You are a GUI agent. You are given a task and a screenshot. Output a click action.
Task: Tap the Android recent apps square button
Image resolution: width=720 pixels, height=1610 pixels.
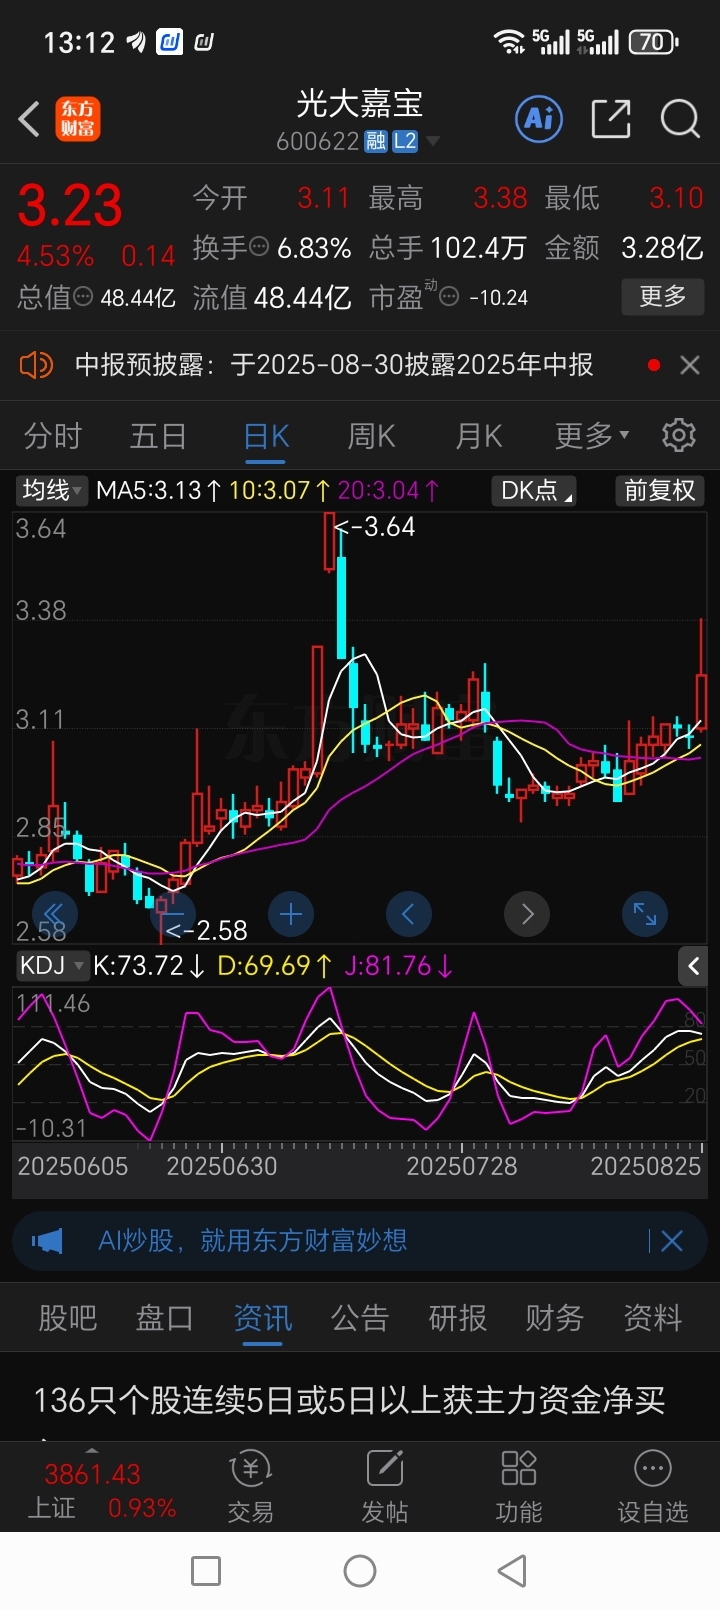pos(206,1571)
